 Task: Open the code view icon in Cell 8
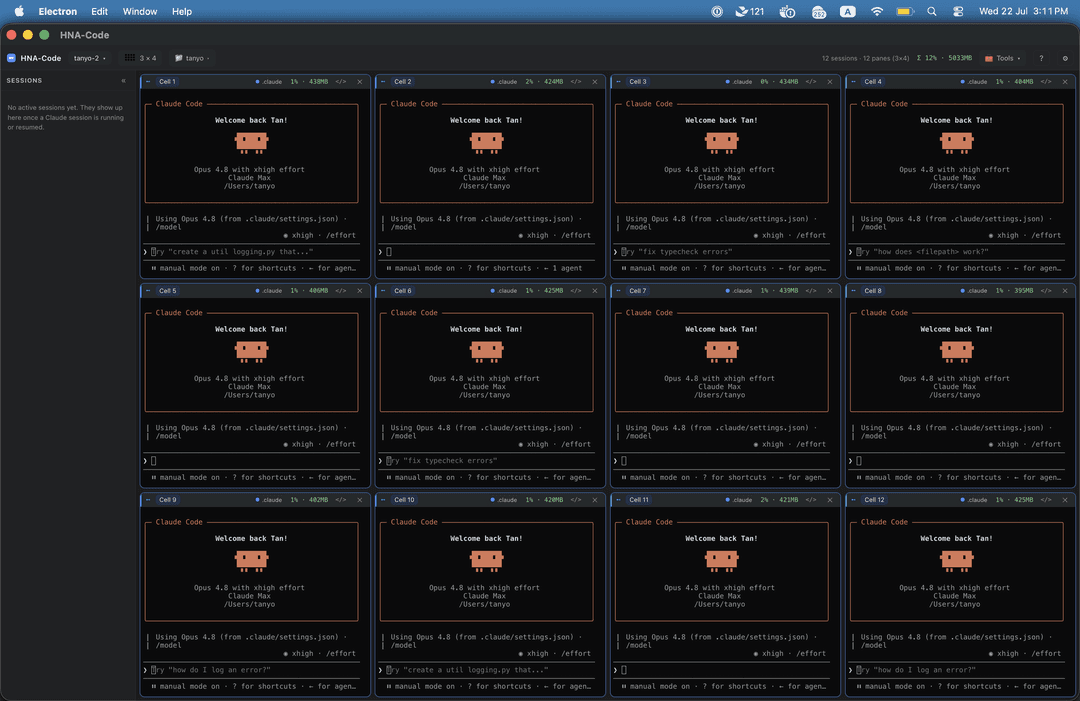1046,291
